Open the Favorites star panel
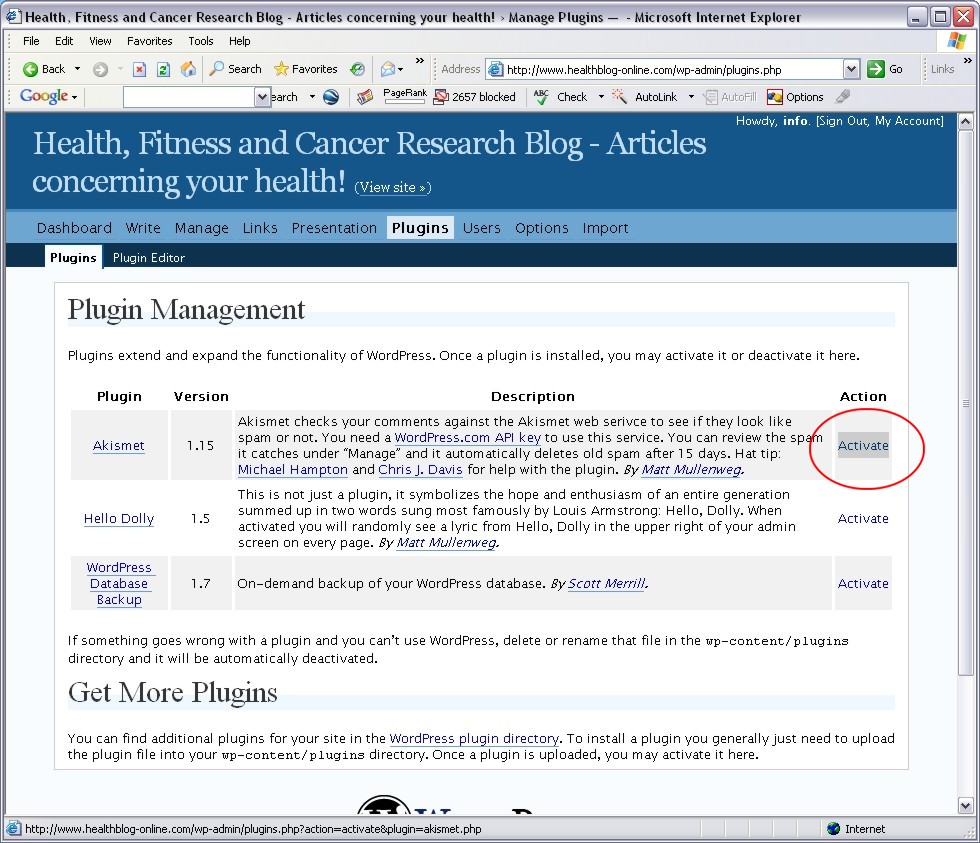 tap(306, 69)
